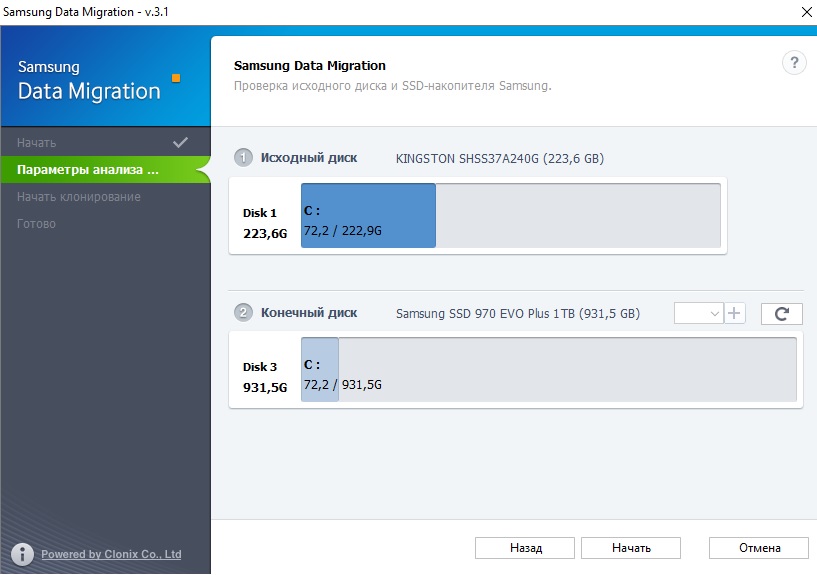This screenshot has height=575, width=817.
Task: Open the help question mark icon
Action: [794, 63]
